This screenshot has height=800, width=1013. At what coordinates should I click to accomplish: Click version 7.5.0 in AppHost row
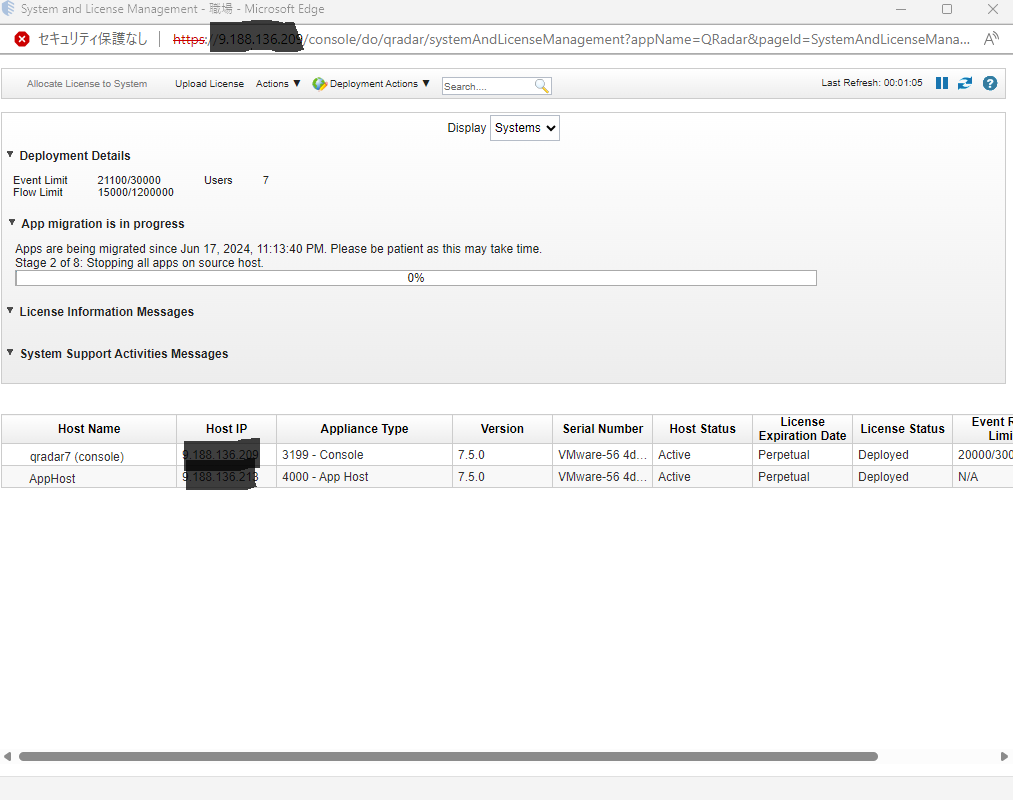[x=471, y=477]
